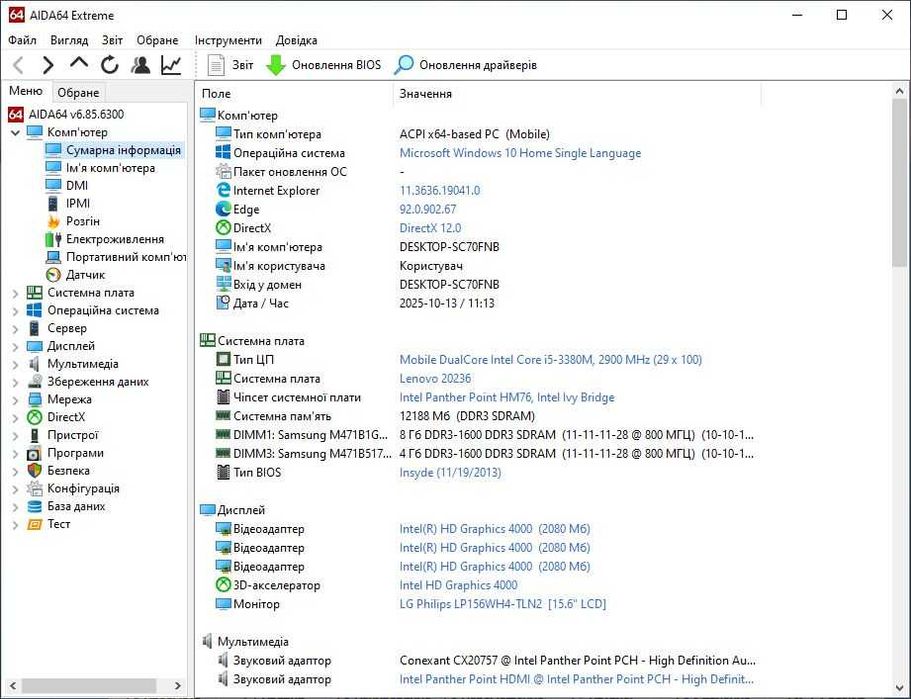Viewport: 911px width, 699px height.
Task: Expand the Збереження даних tree node
Action: click(16, 382)
